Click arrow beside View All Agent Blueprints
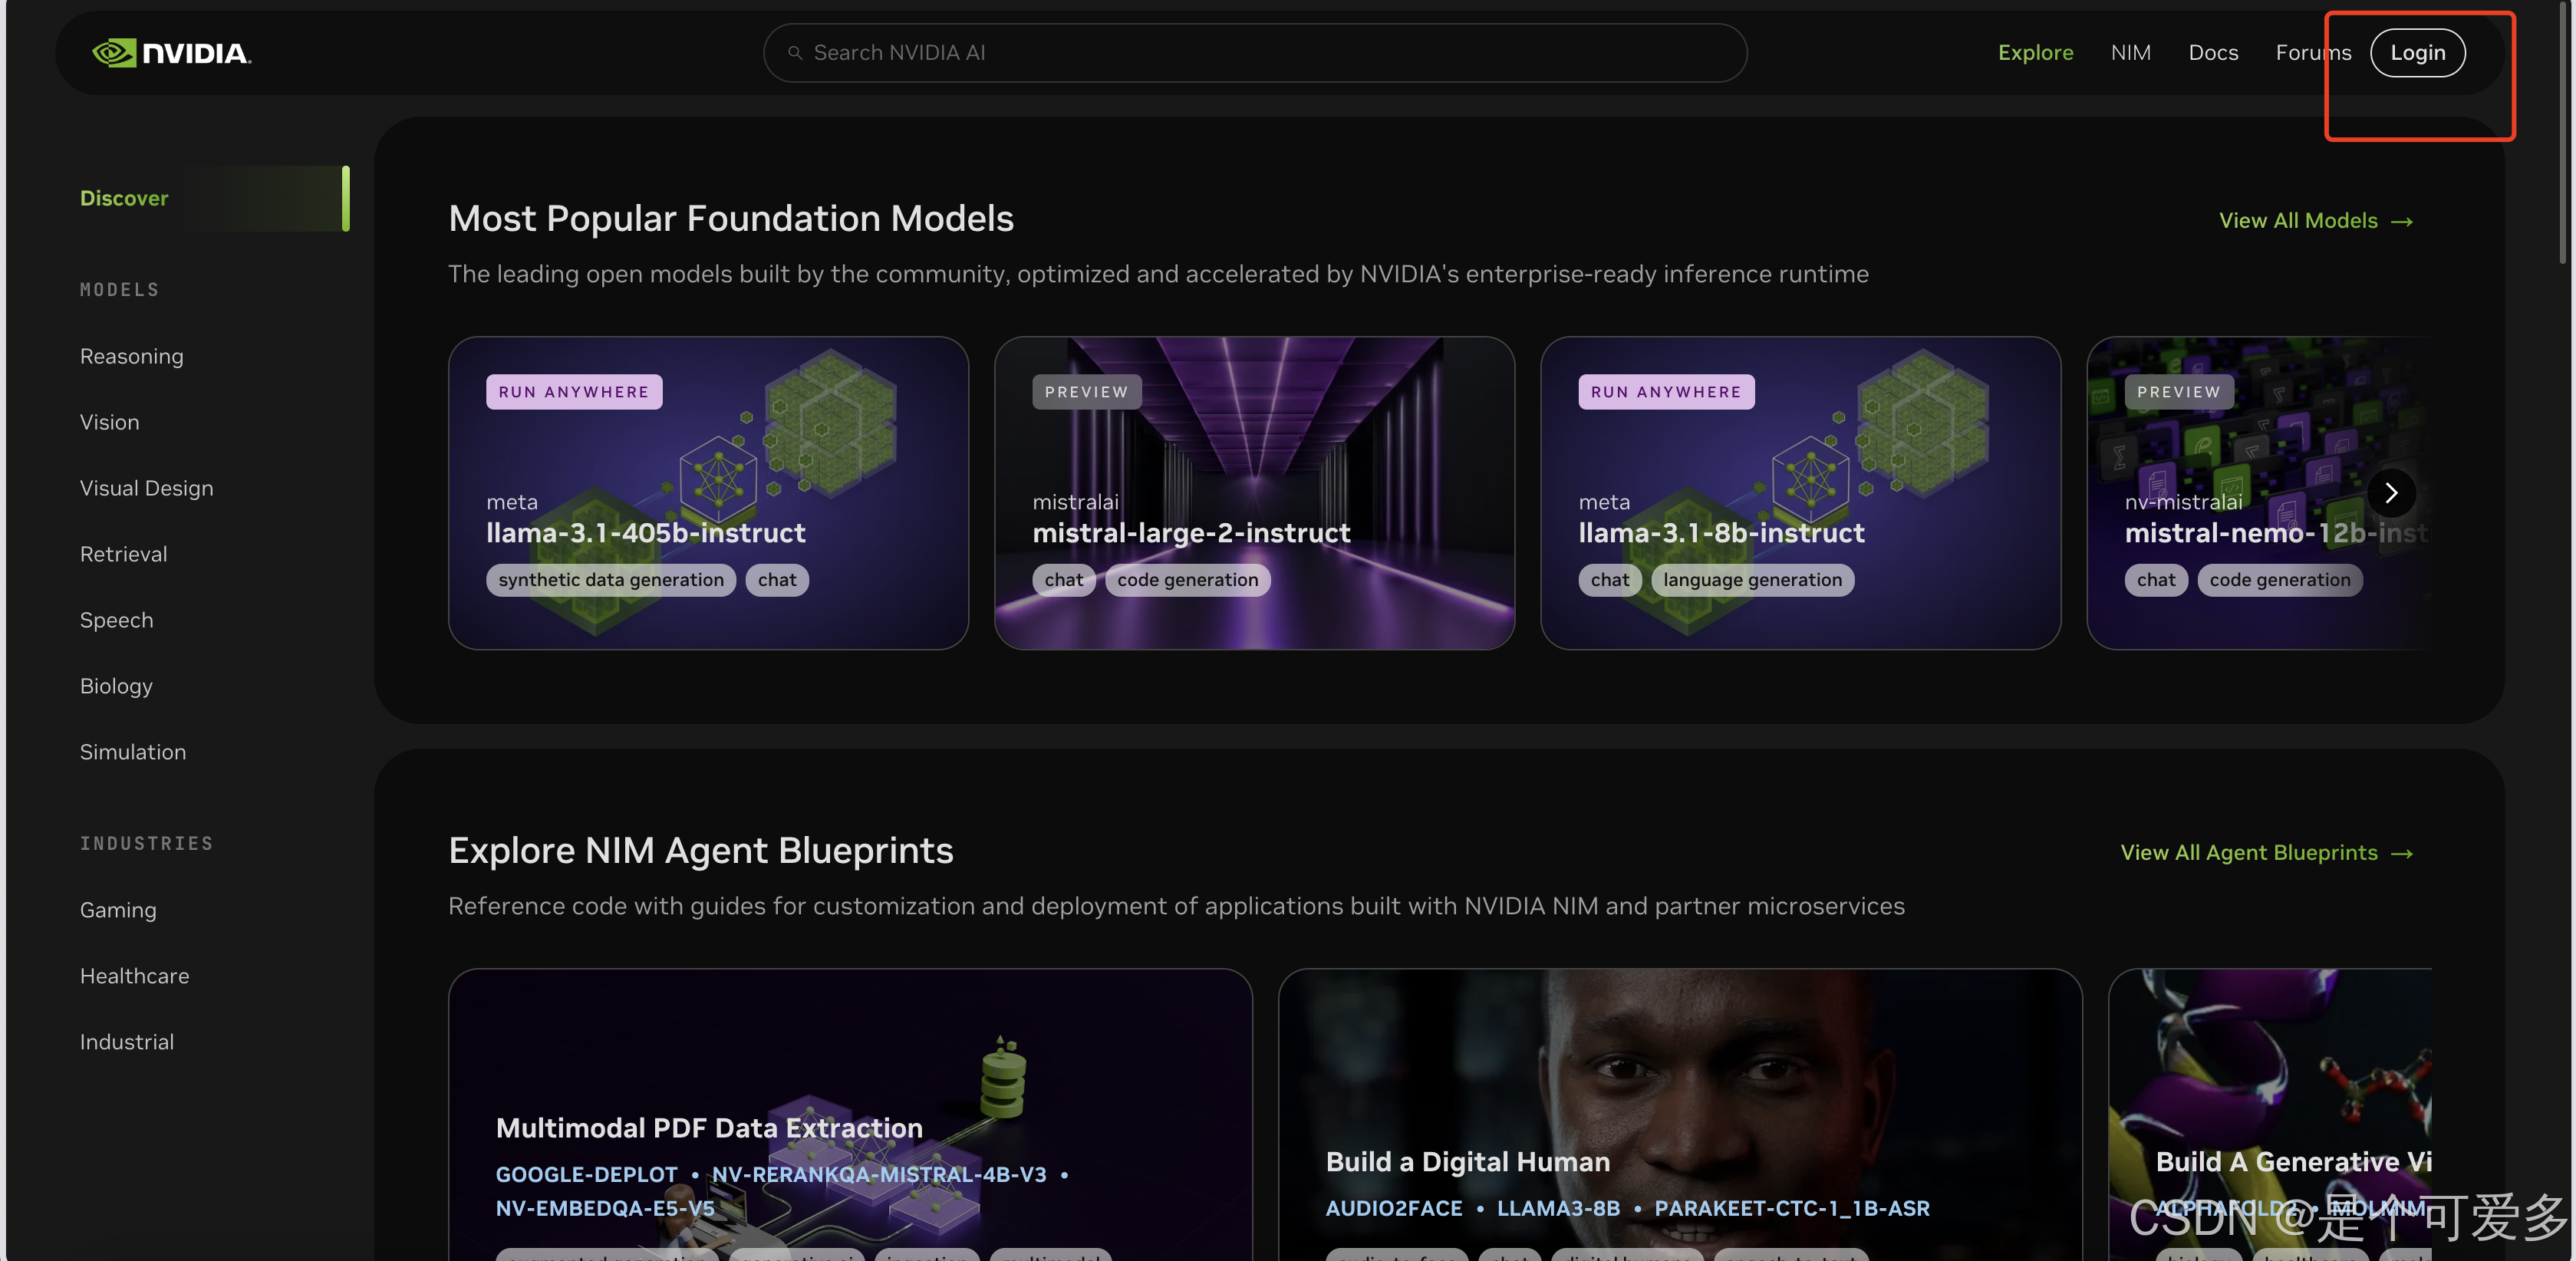This screenshot has height=1261, width=2576. [2402, 854]
